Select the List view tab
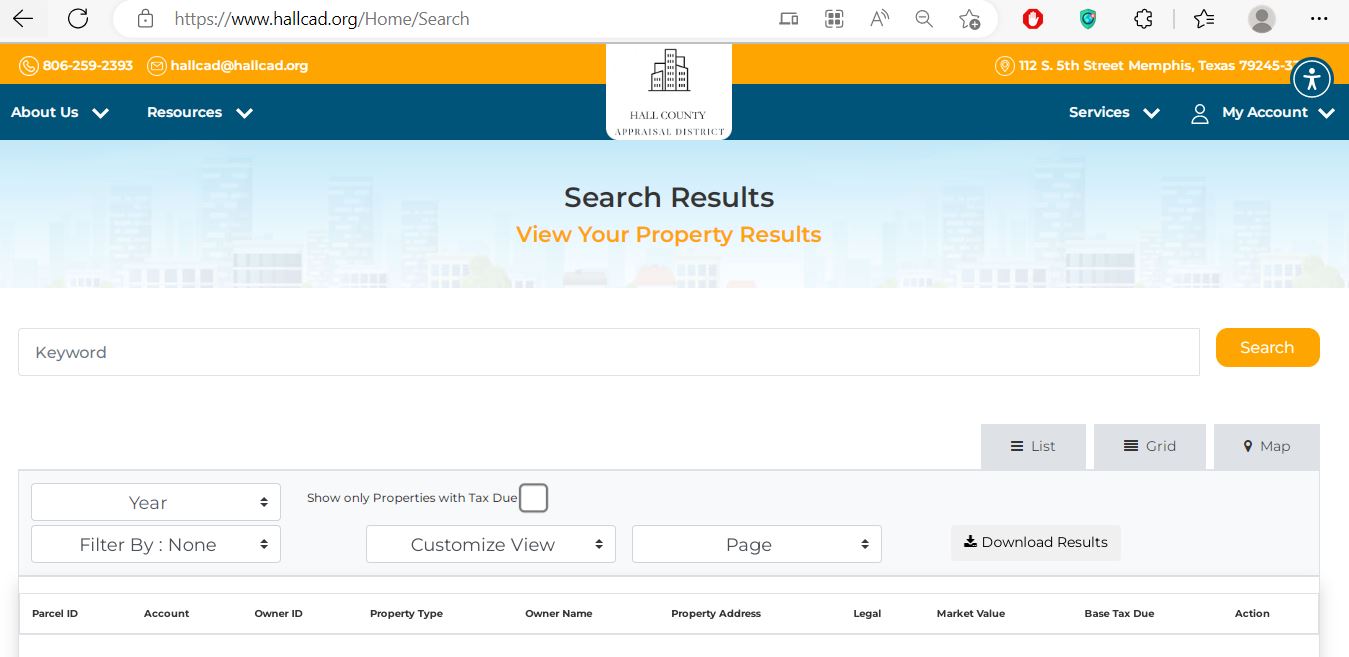This screenshot has width=1349, height=657. 1033,447
